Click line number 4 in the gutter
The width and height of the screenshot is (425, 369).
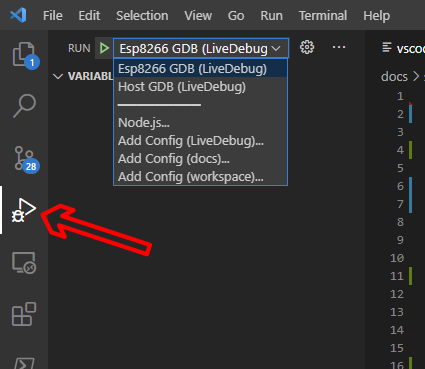400,150
